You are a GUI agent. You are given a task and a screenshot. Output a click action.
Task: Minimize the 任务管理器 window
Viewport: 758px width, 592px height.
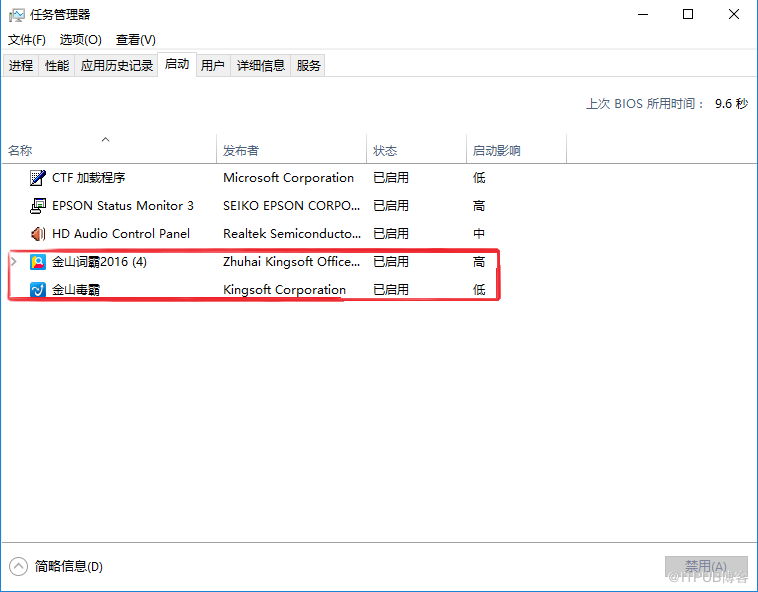[x=643, y=14]
